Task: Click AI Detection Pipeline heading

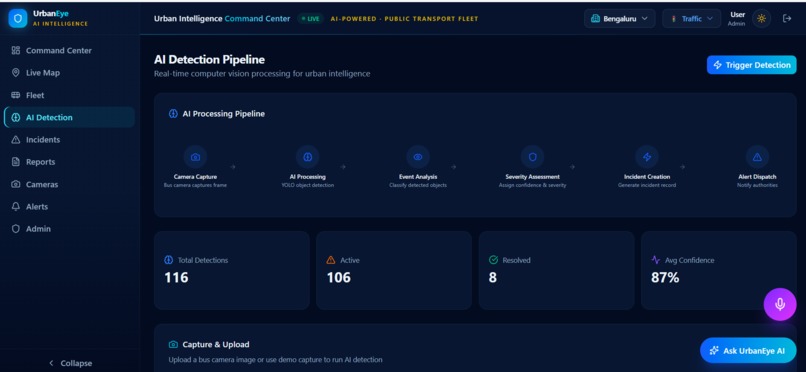Action: 209,60
